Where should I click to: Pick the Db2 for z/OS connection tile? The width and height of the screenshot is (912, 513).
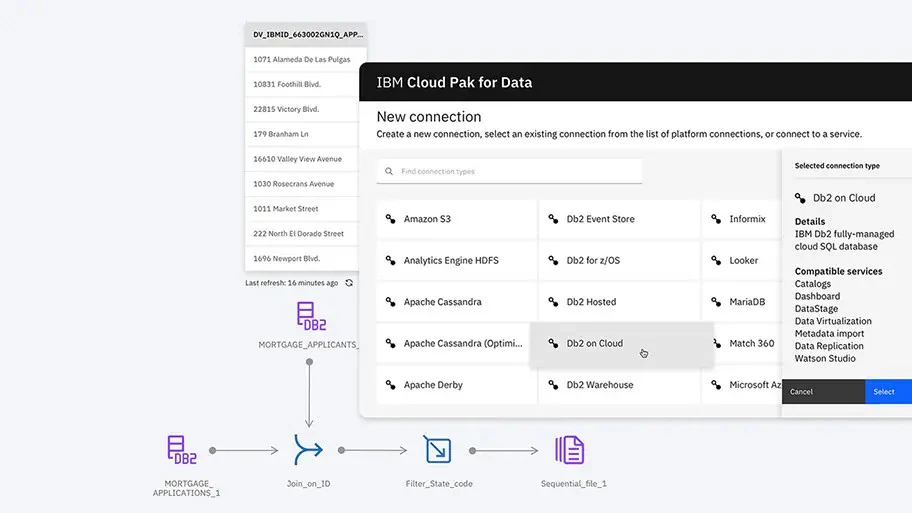[x=619, y=261]
